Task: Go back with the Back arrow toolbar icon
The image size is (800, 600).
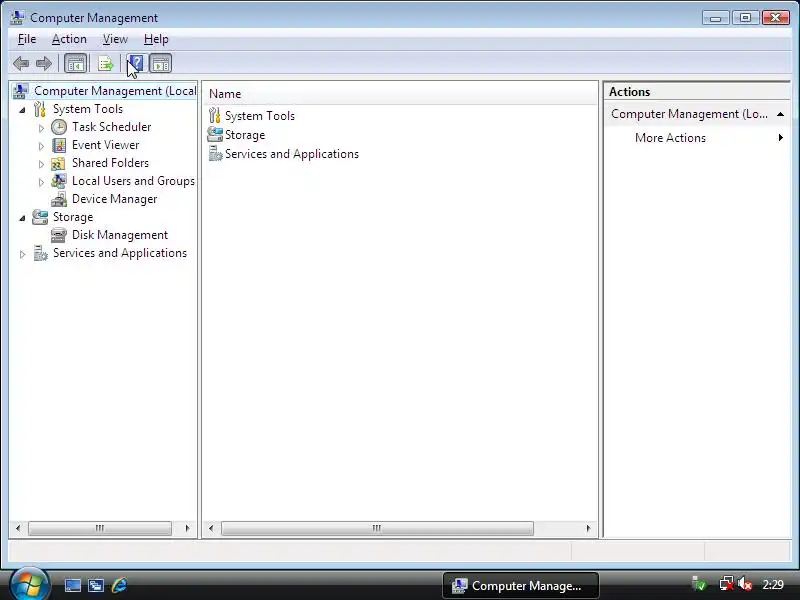Action: pyautogui.click(x=21, y=64)
